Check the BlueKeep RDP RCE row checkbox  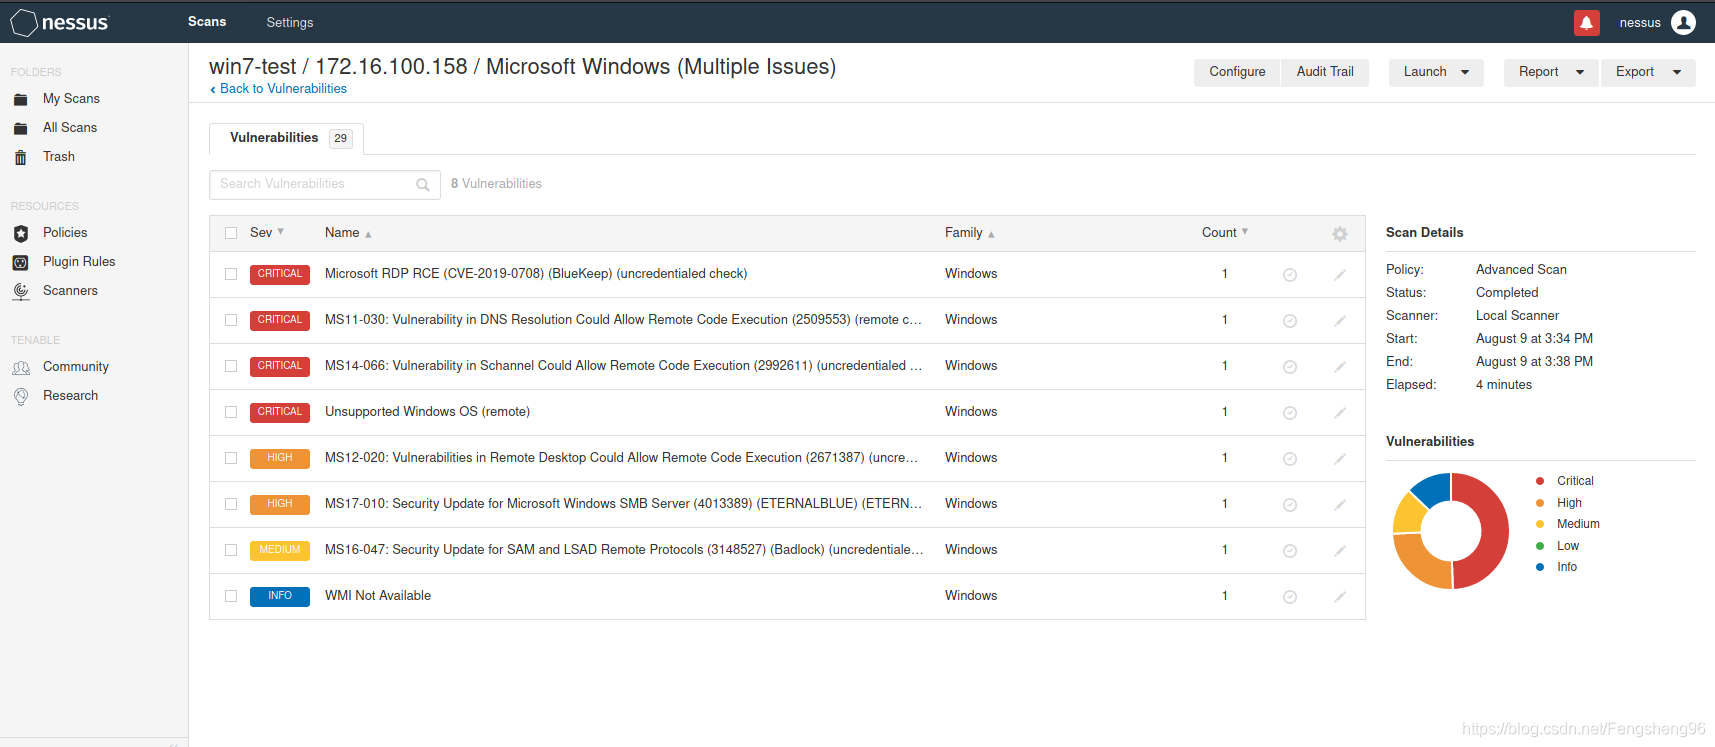231,274
